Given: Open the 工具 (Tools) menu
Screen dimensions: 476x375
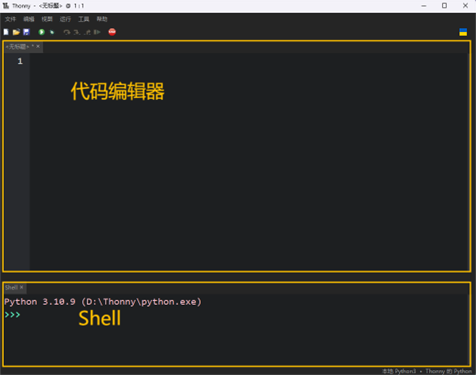Looking at the screenshot, I should (x=84, y=19).
